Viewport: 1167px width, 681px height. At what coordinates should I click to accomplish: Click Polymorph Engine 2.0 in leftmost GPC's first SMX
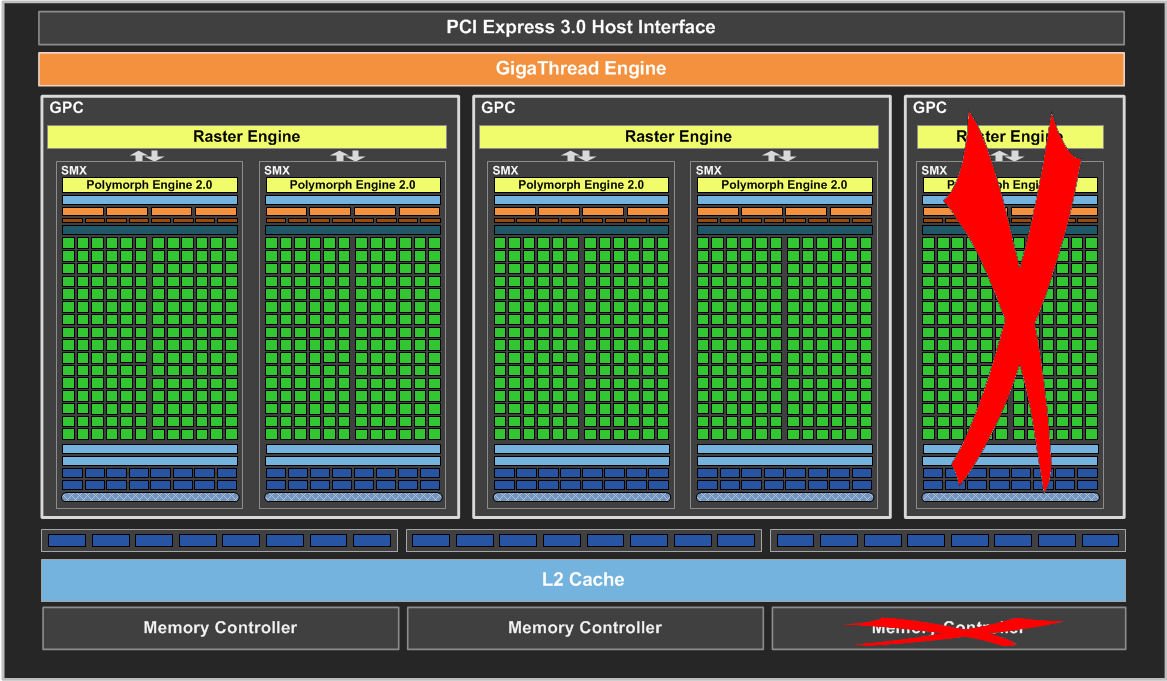point(150,185)
